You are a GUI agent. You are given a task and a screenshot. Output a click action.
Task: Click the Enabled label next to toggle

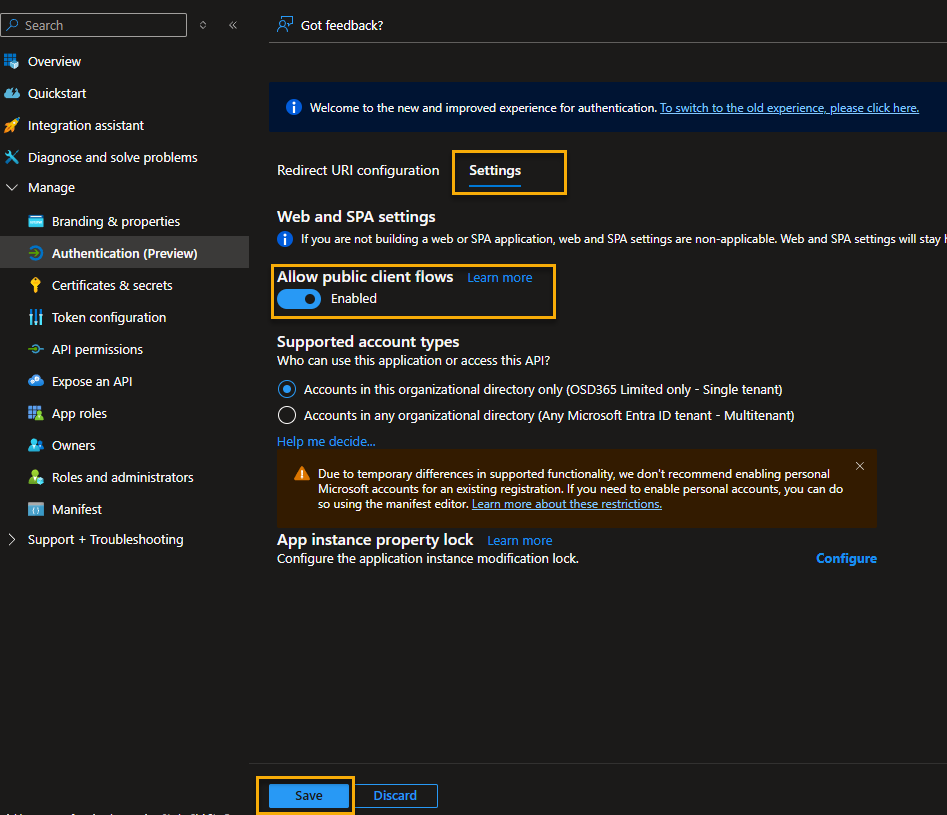[353, 298]
